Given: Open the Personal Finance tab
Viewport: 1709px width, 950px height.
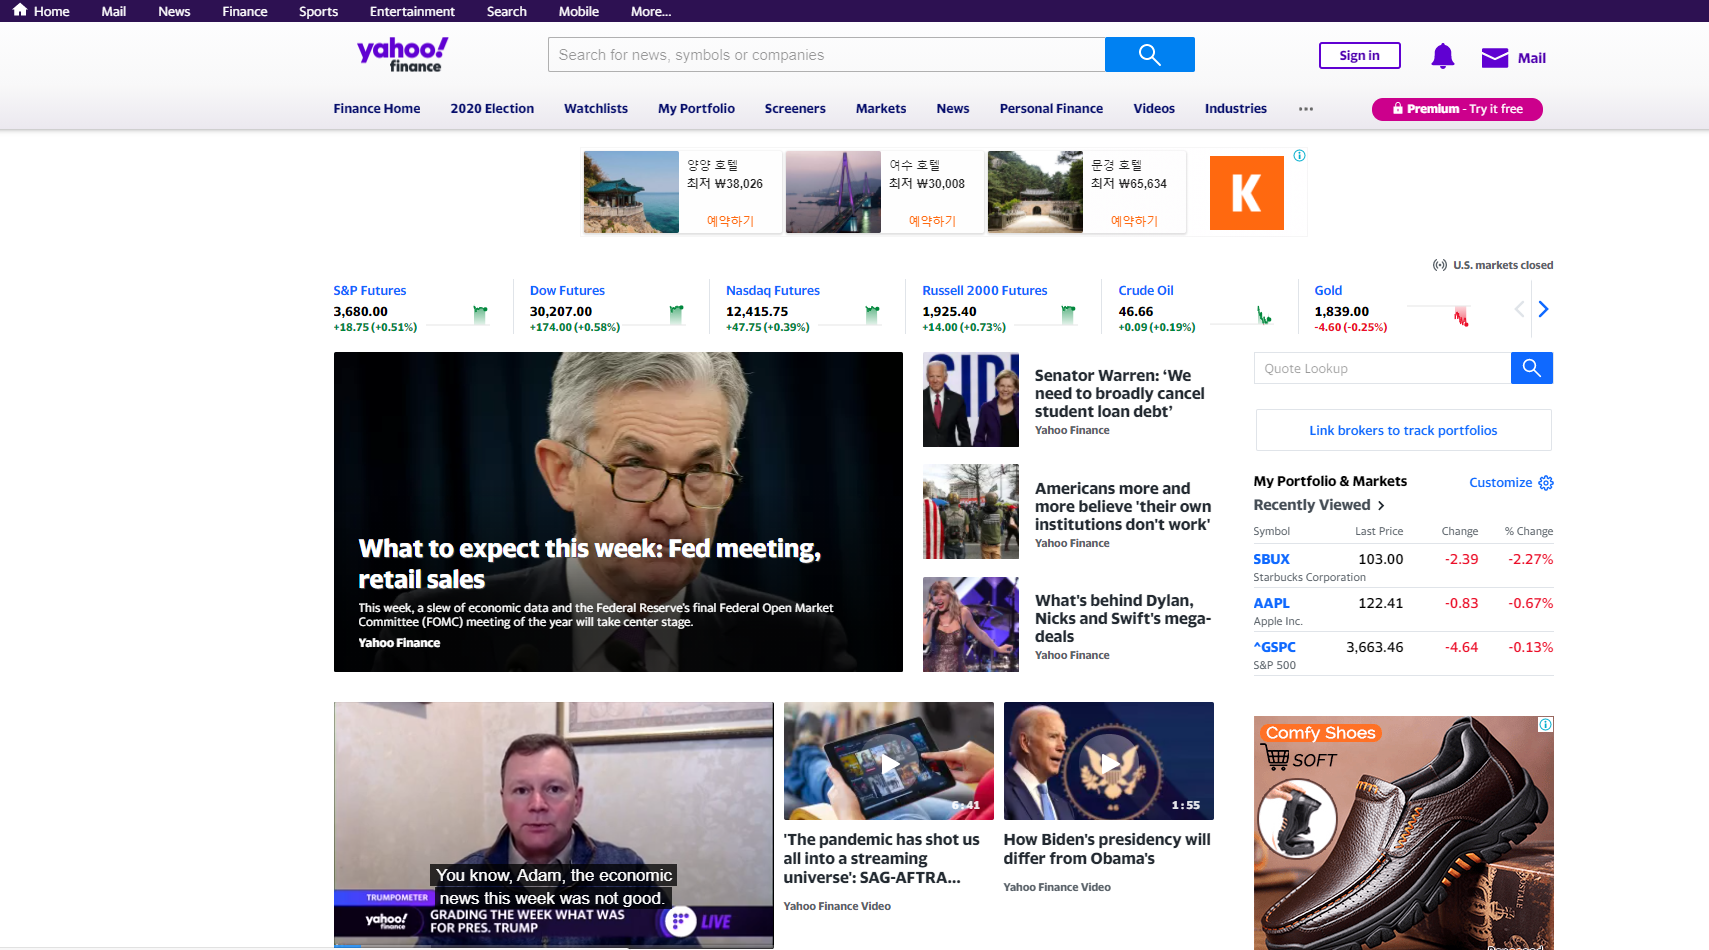Looking at the screenshot, I should pyautogui.click(x=1051, y=109).
